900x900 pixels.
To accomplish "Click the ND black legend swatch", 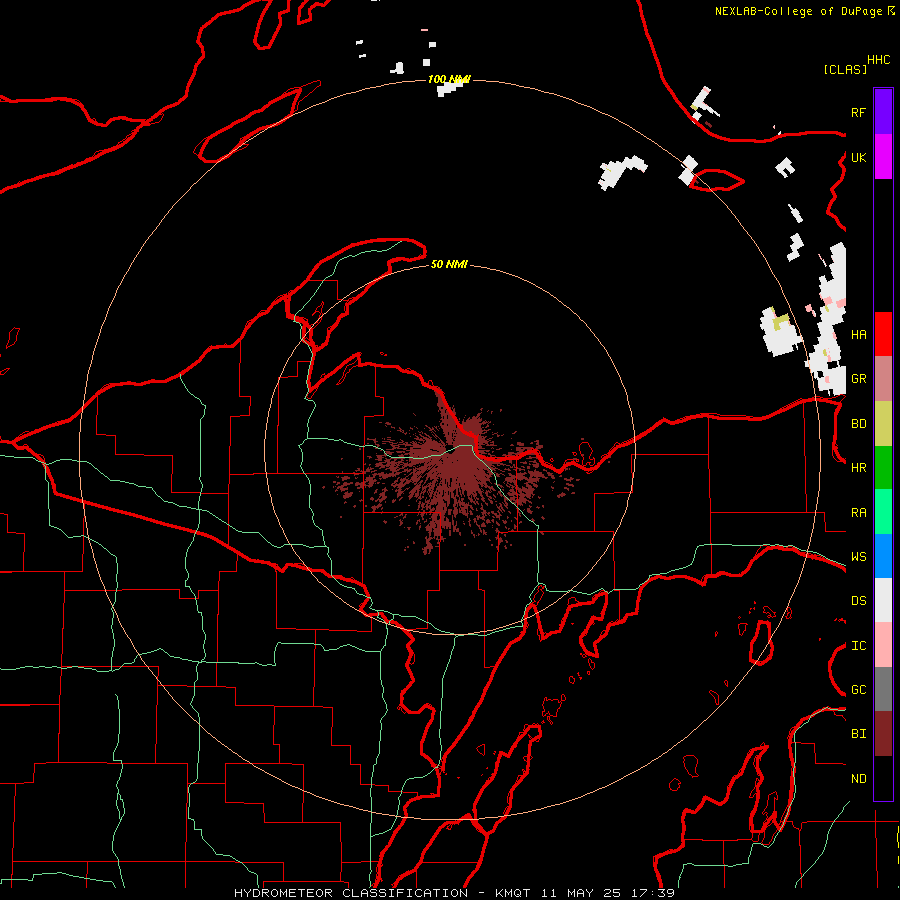I will [x=883, y=778].
